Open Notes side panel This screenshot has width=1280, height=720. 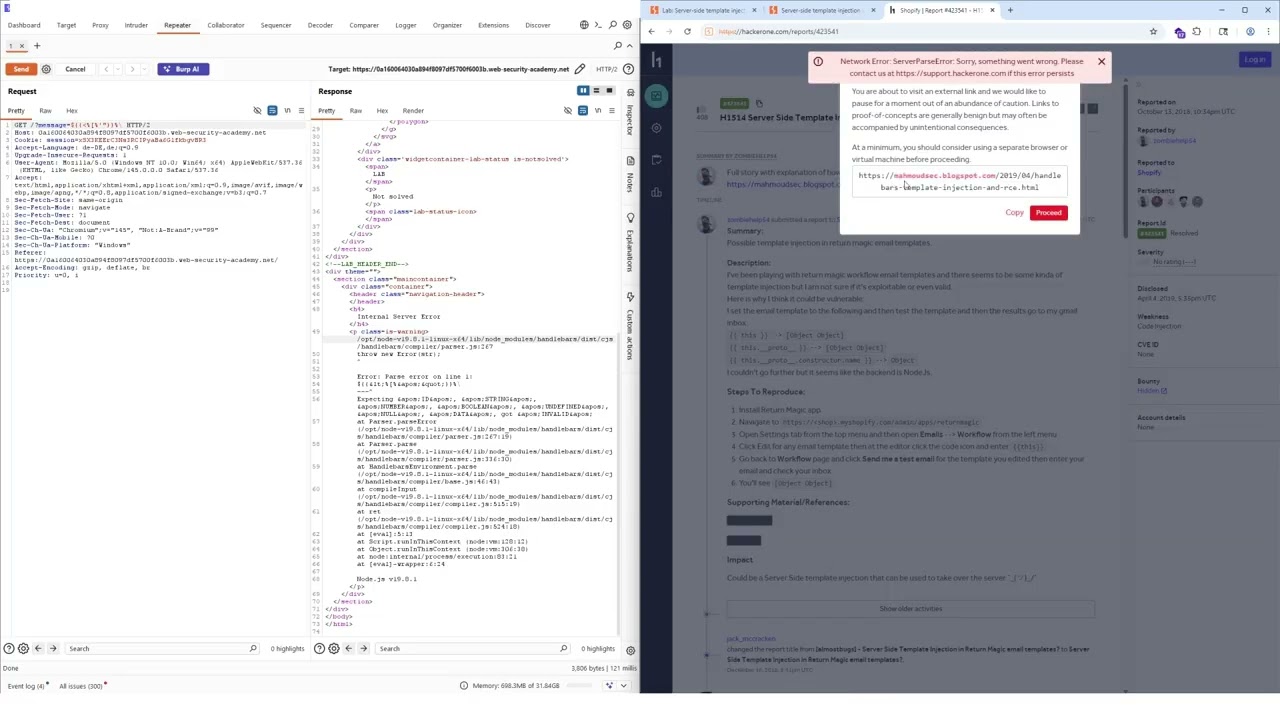pyautogui.click(x=630, y=176)
